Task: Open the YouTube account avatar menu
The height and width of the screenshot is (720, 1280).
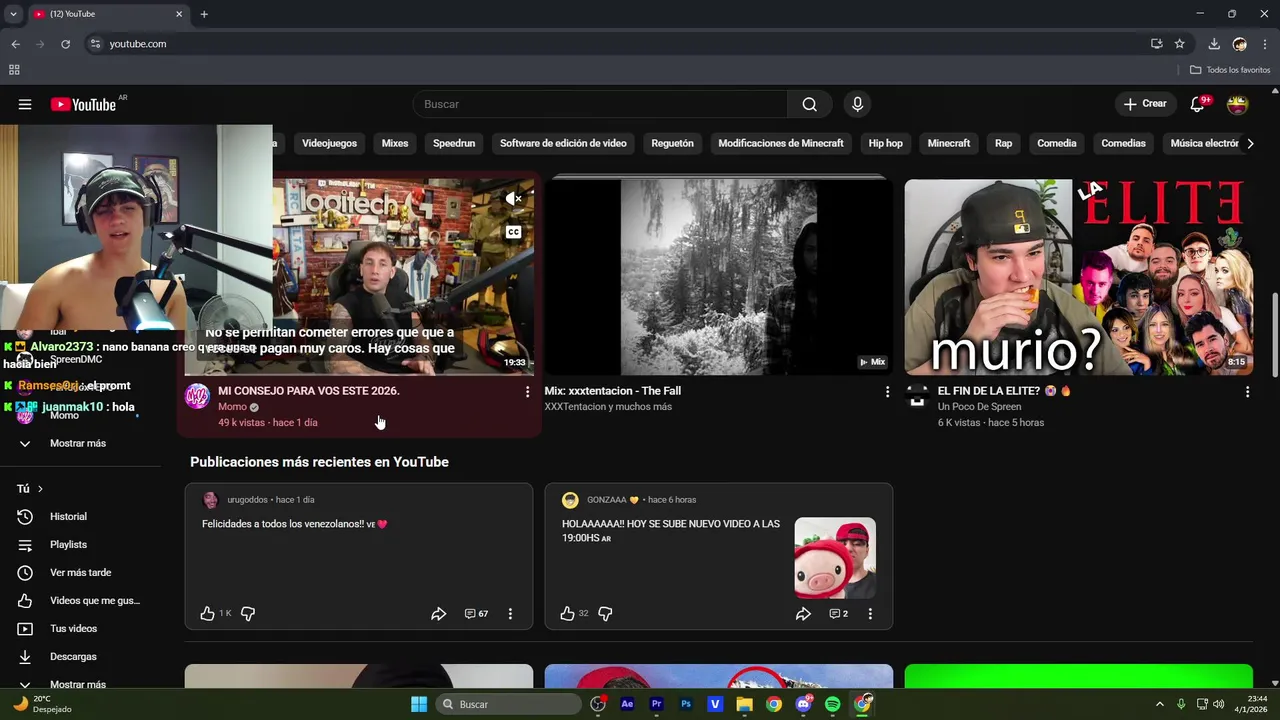Action: 1238,104
